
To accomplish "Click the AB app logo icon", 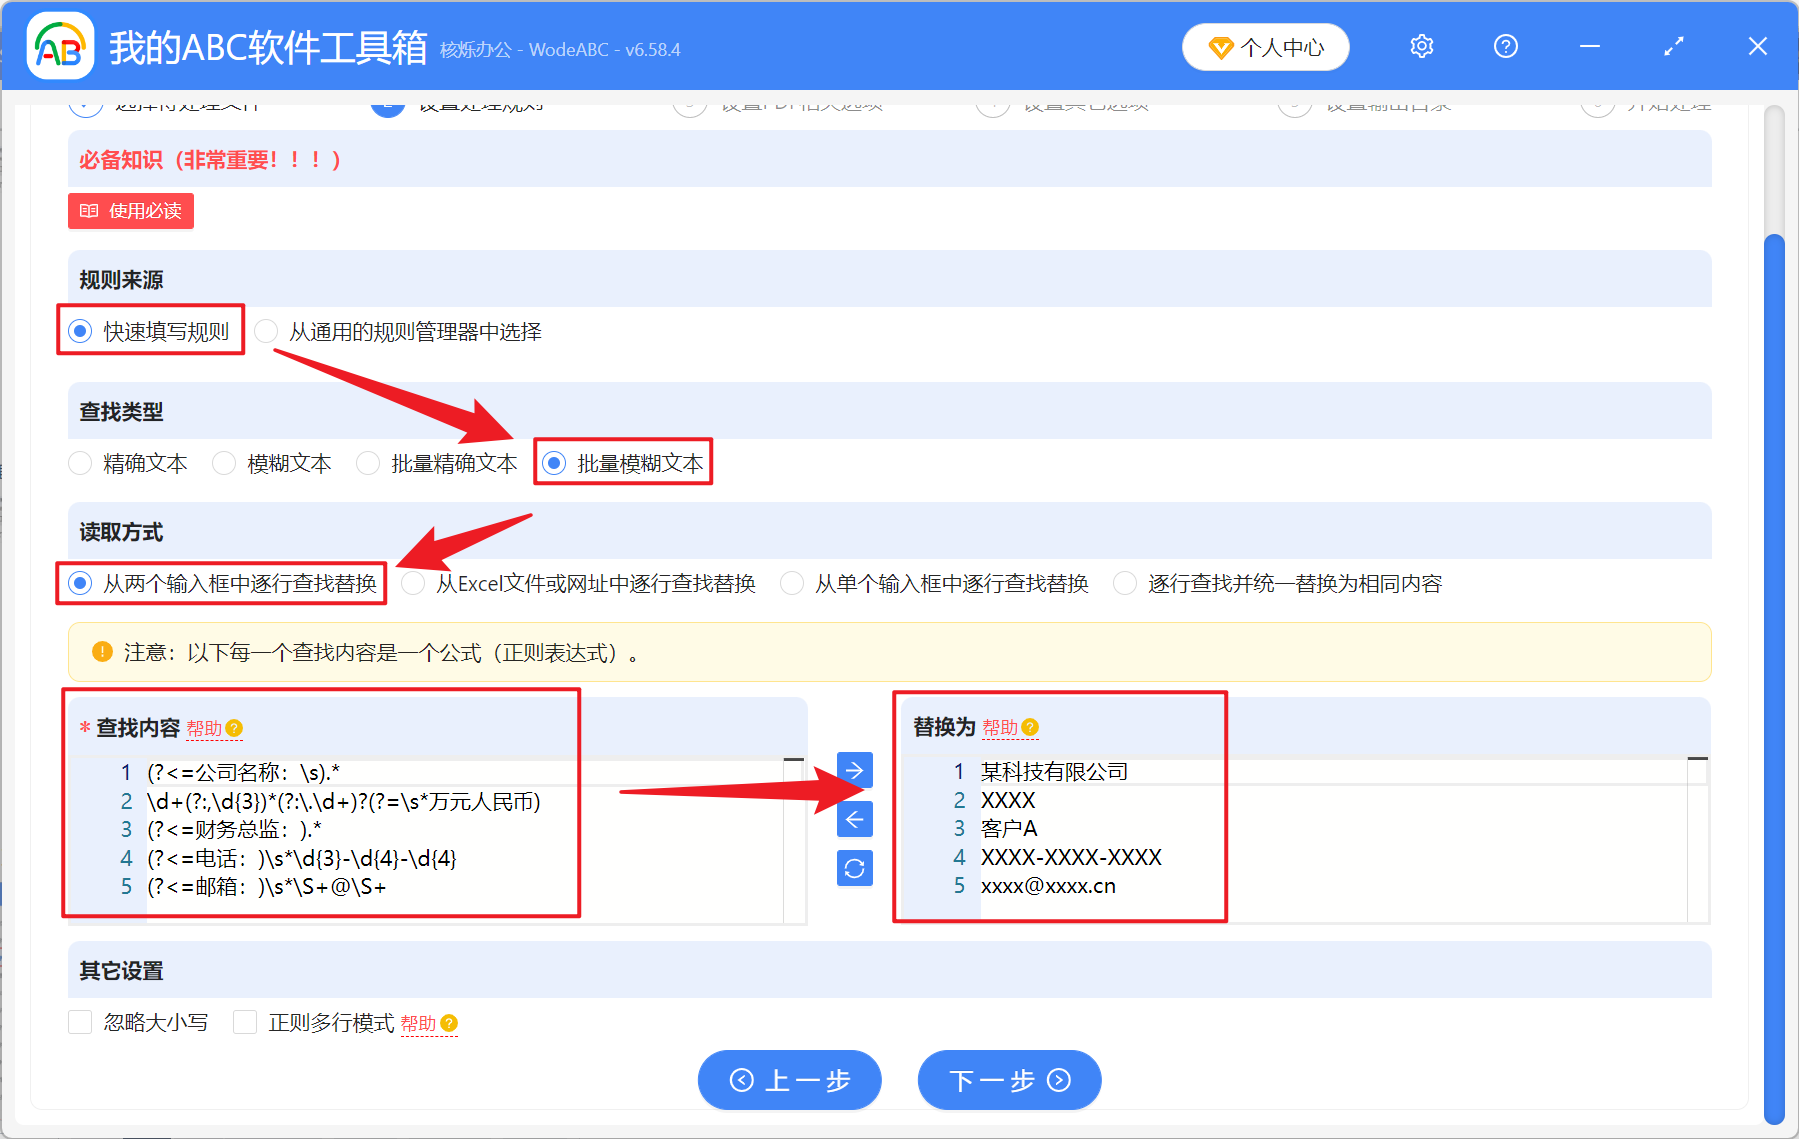I will pyautogui.click(x=60, y=45).
